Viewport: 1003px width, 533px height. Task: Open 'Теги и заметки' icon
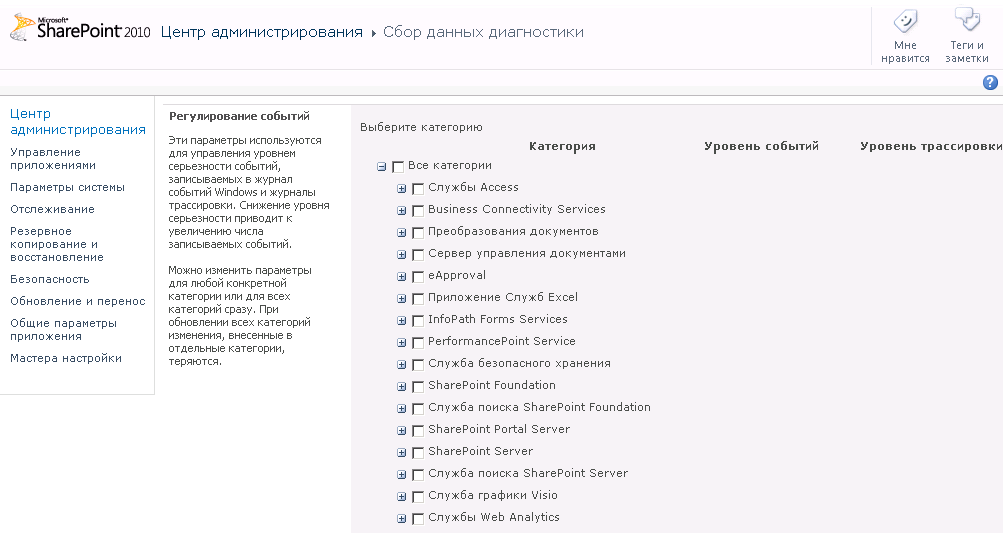967,20
